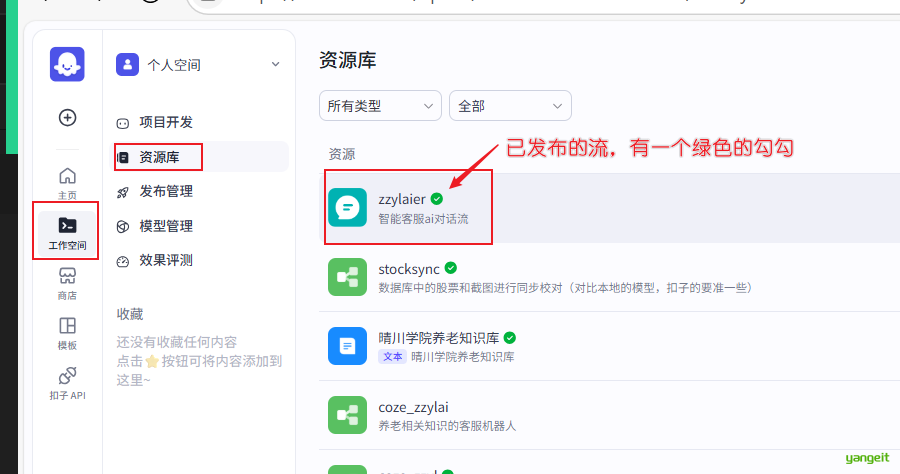Click the 收藏 section heading
Image resolution: width=900 pixels, height=474 pixels.
130,314
